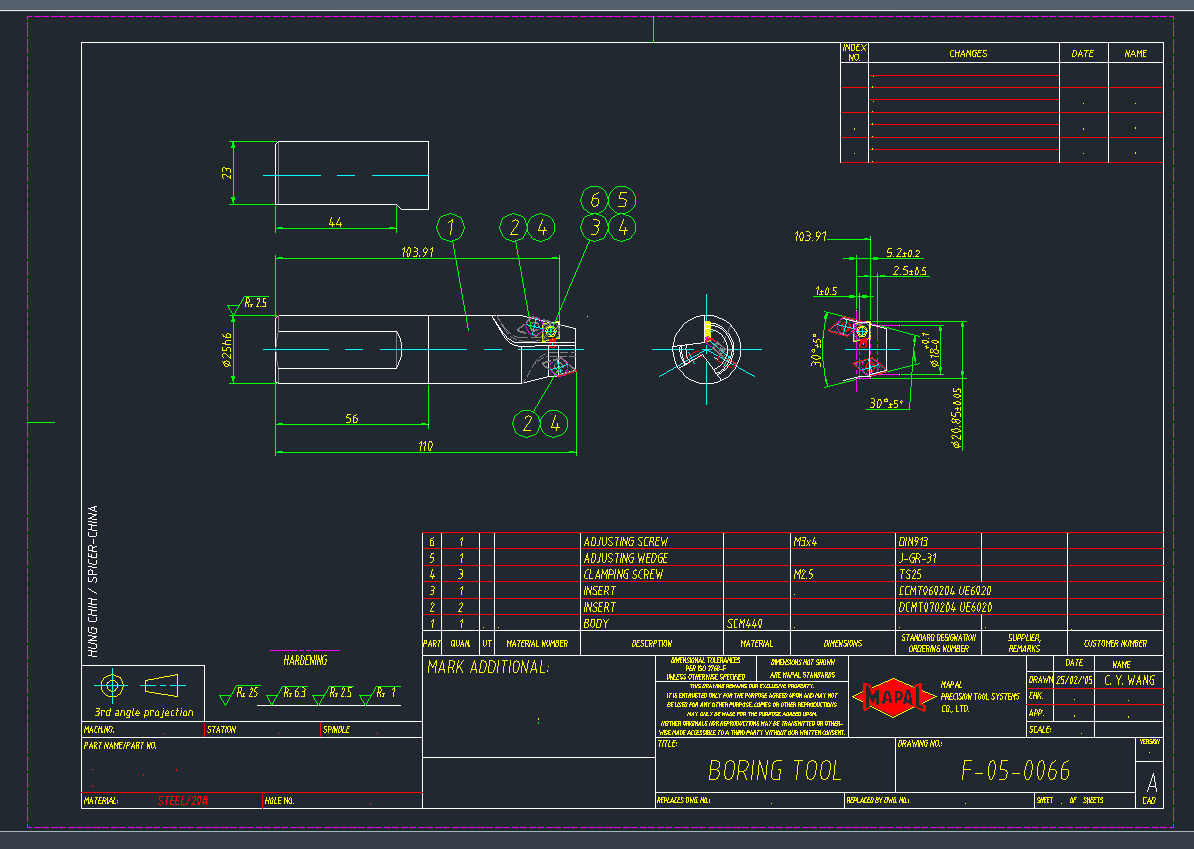This screenshot has width=1194, height=849.
Task: Click the Ra 6.3 surface finish symbol
Action: point(286,693)
